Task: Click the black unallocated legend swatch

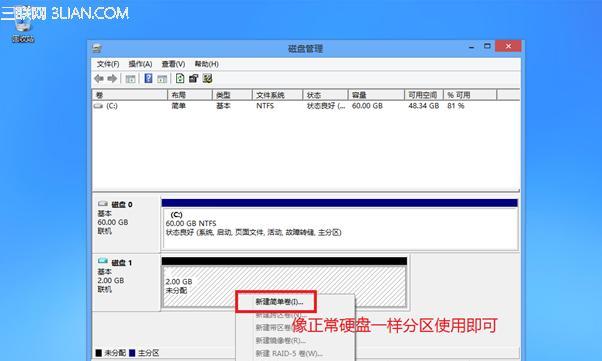Action: point(99,353)
